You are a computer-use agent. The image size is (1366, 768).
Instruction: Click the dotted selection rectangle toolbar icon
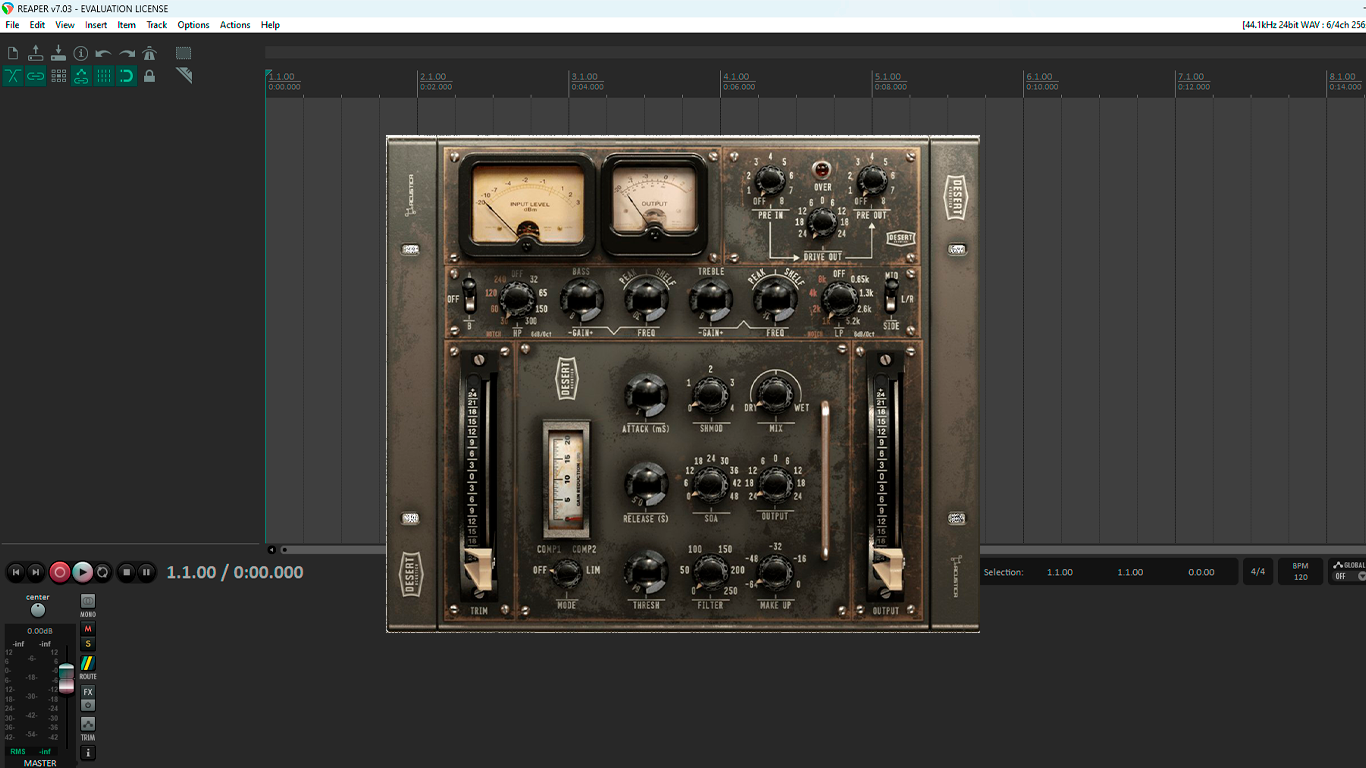point(184,53)
